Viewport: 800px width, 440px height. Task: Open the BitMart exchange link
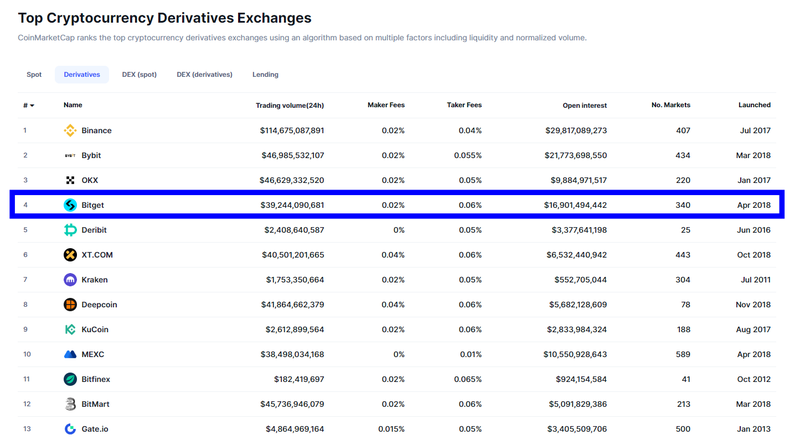(x=95, y=404)
